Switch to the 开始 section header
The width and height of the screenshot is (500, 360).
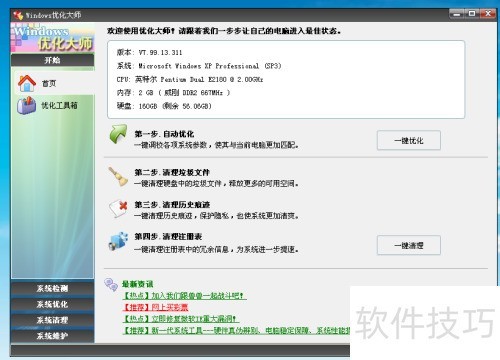pyautogui.click(x=53, y=60)
